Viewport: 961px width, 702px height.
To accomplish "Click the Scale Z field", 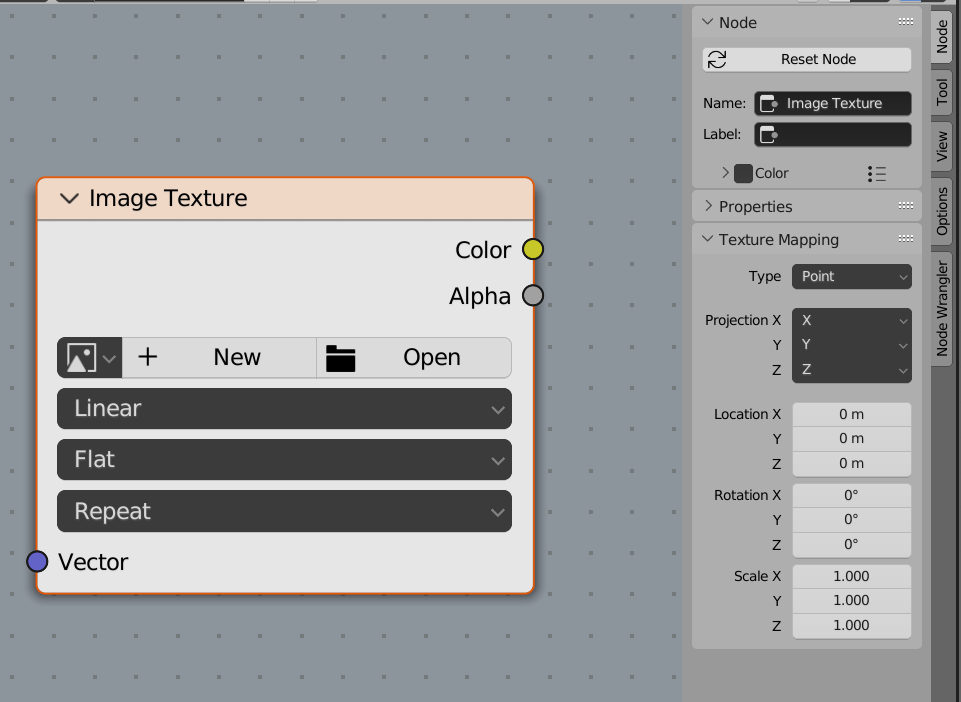I will click(x=851, y=625).
